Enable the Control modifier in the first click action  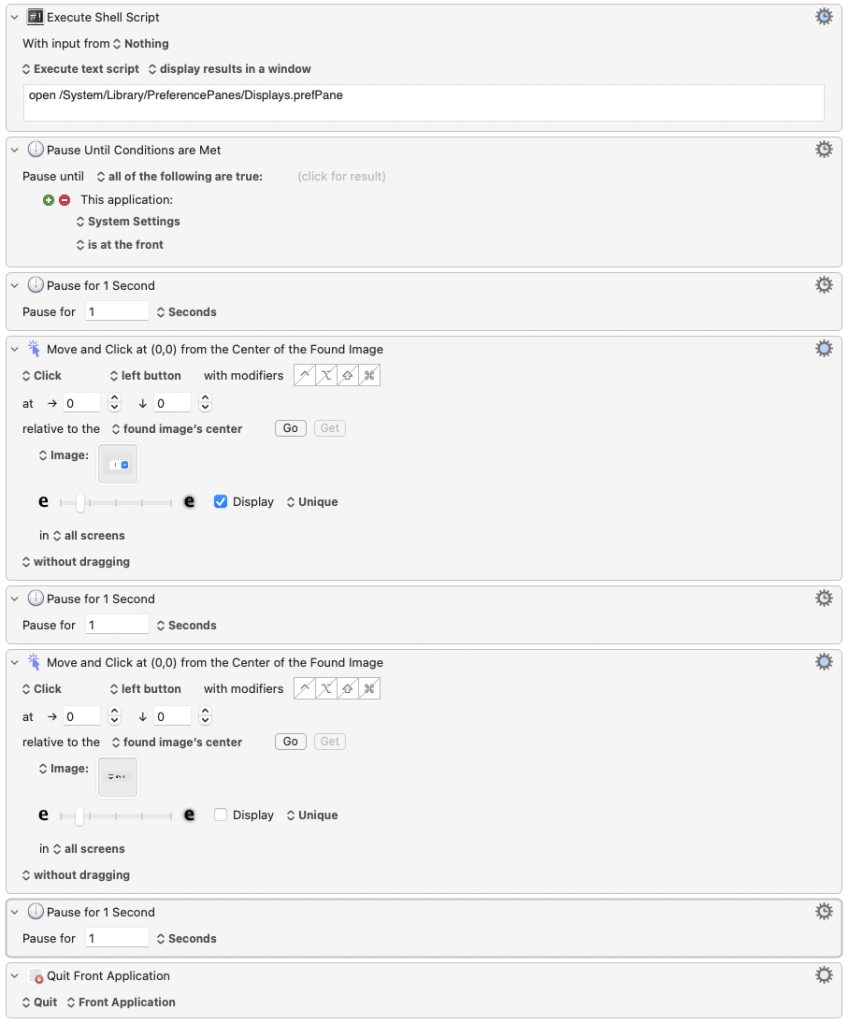coord(304,376)
